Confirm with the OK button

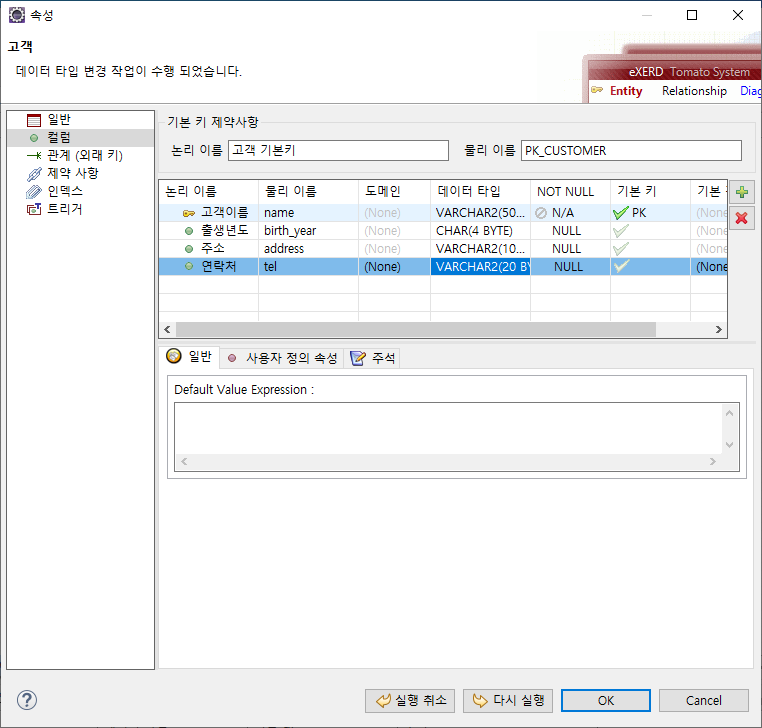606,700
